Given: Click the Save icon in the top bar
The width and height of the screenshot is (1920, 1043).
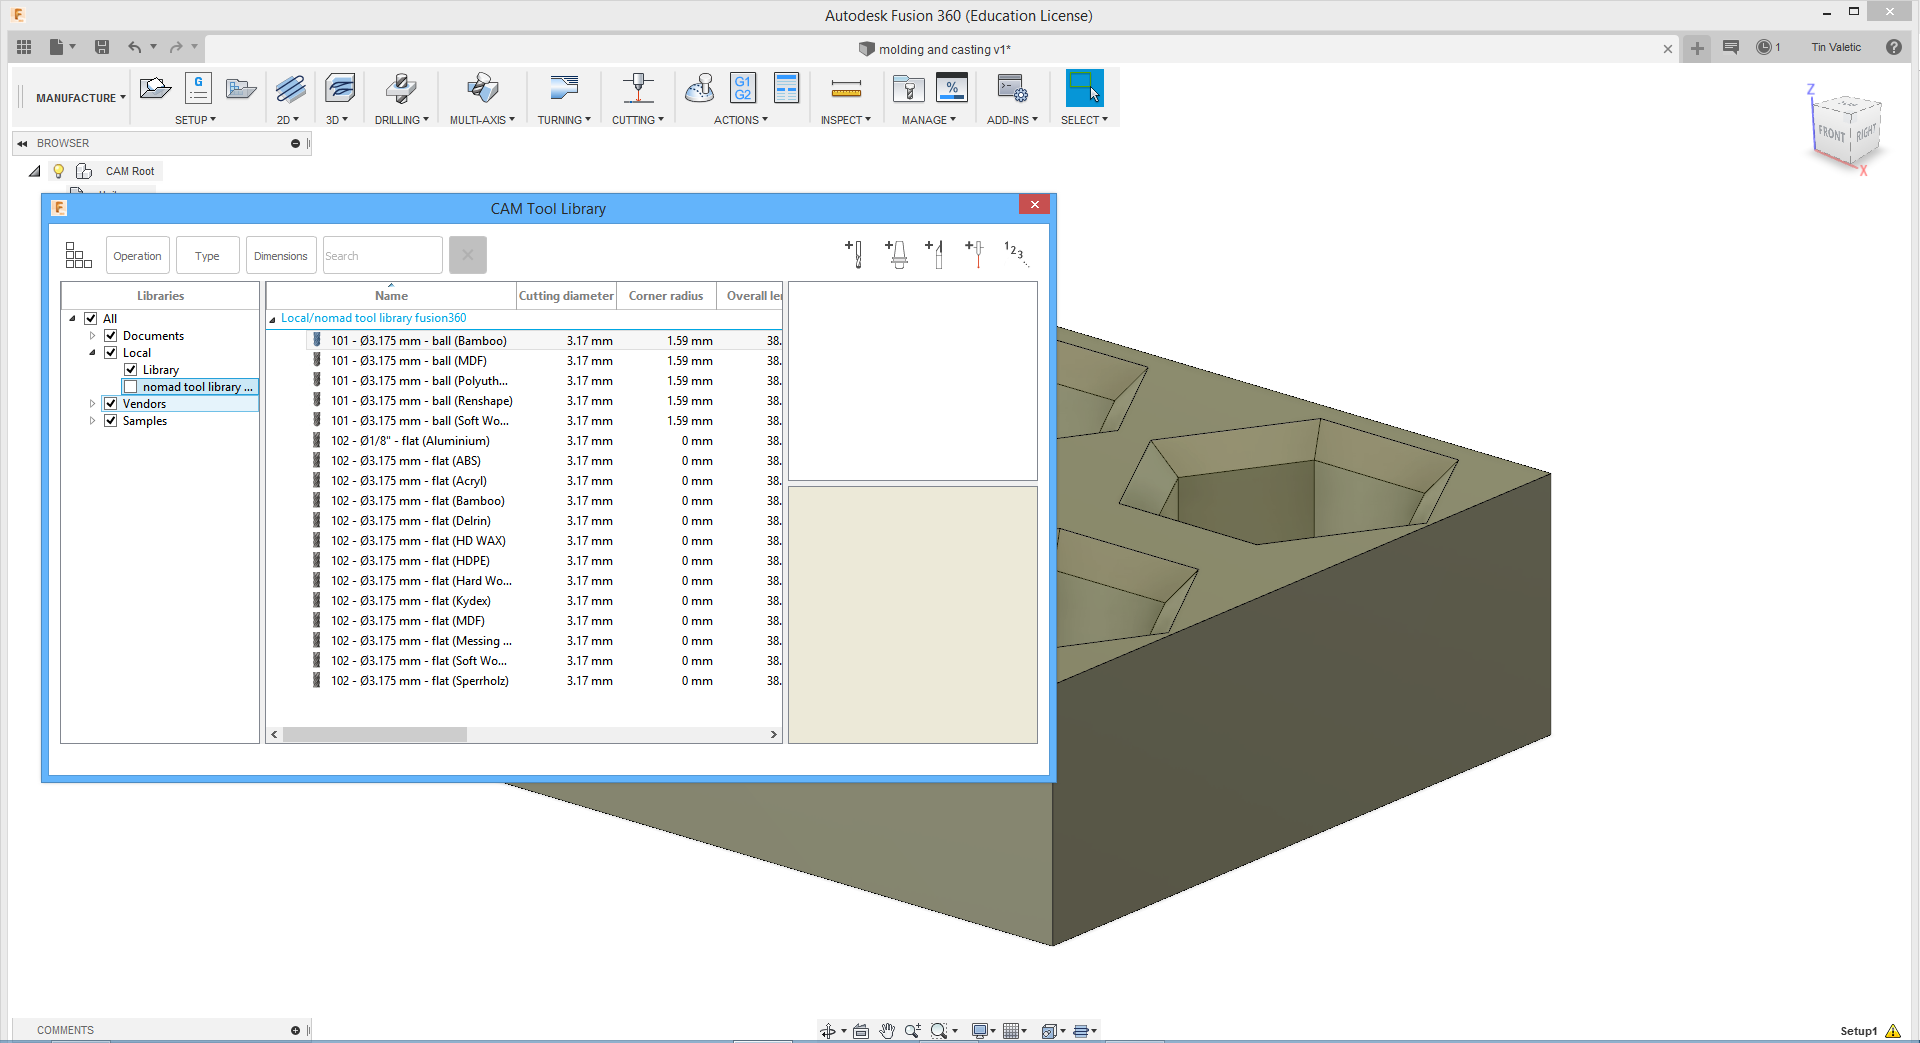Looking at the screenshot, I should [101, 47].
